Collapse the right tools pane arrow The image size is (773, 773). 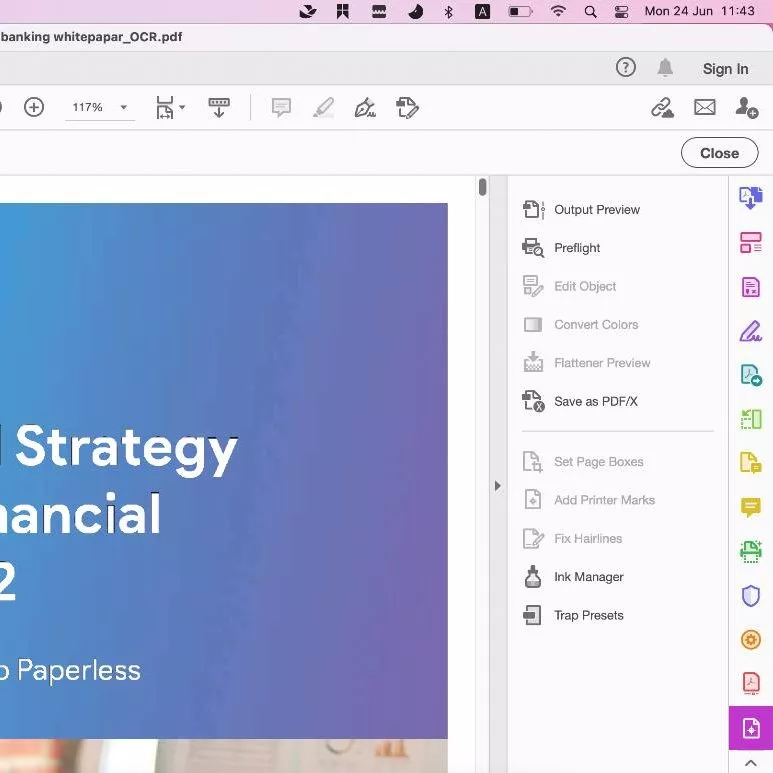(x=497, y=486)
